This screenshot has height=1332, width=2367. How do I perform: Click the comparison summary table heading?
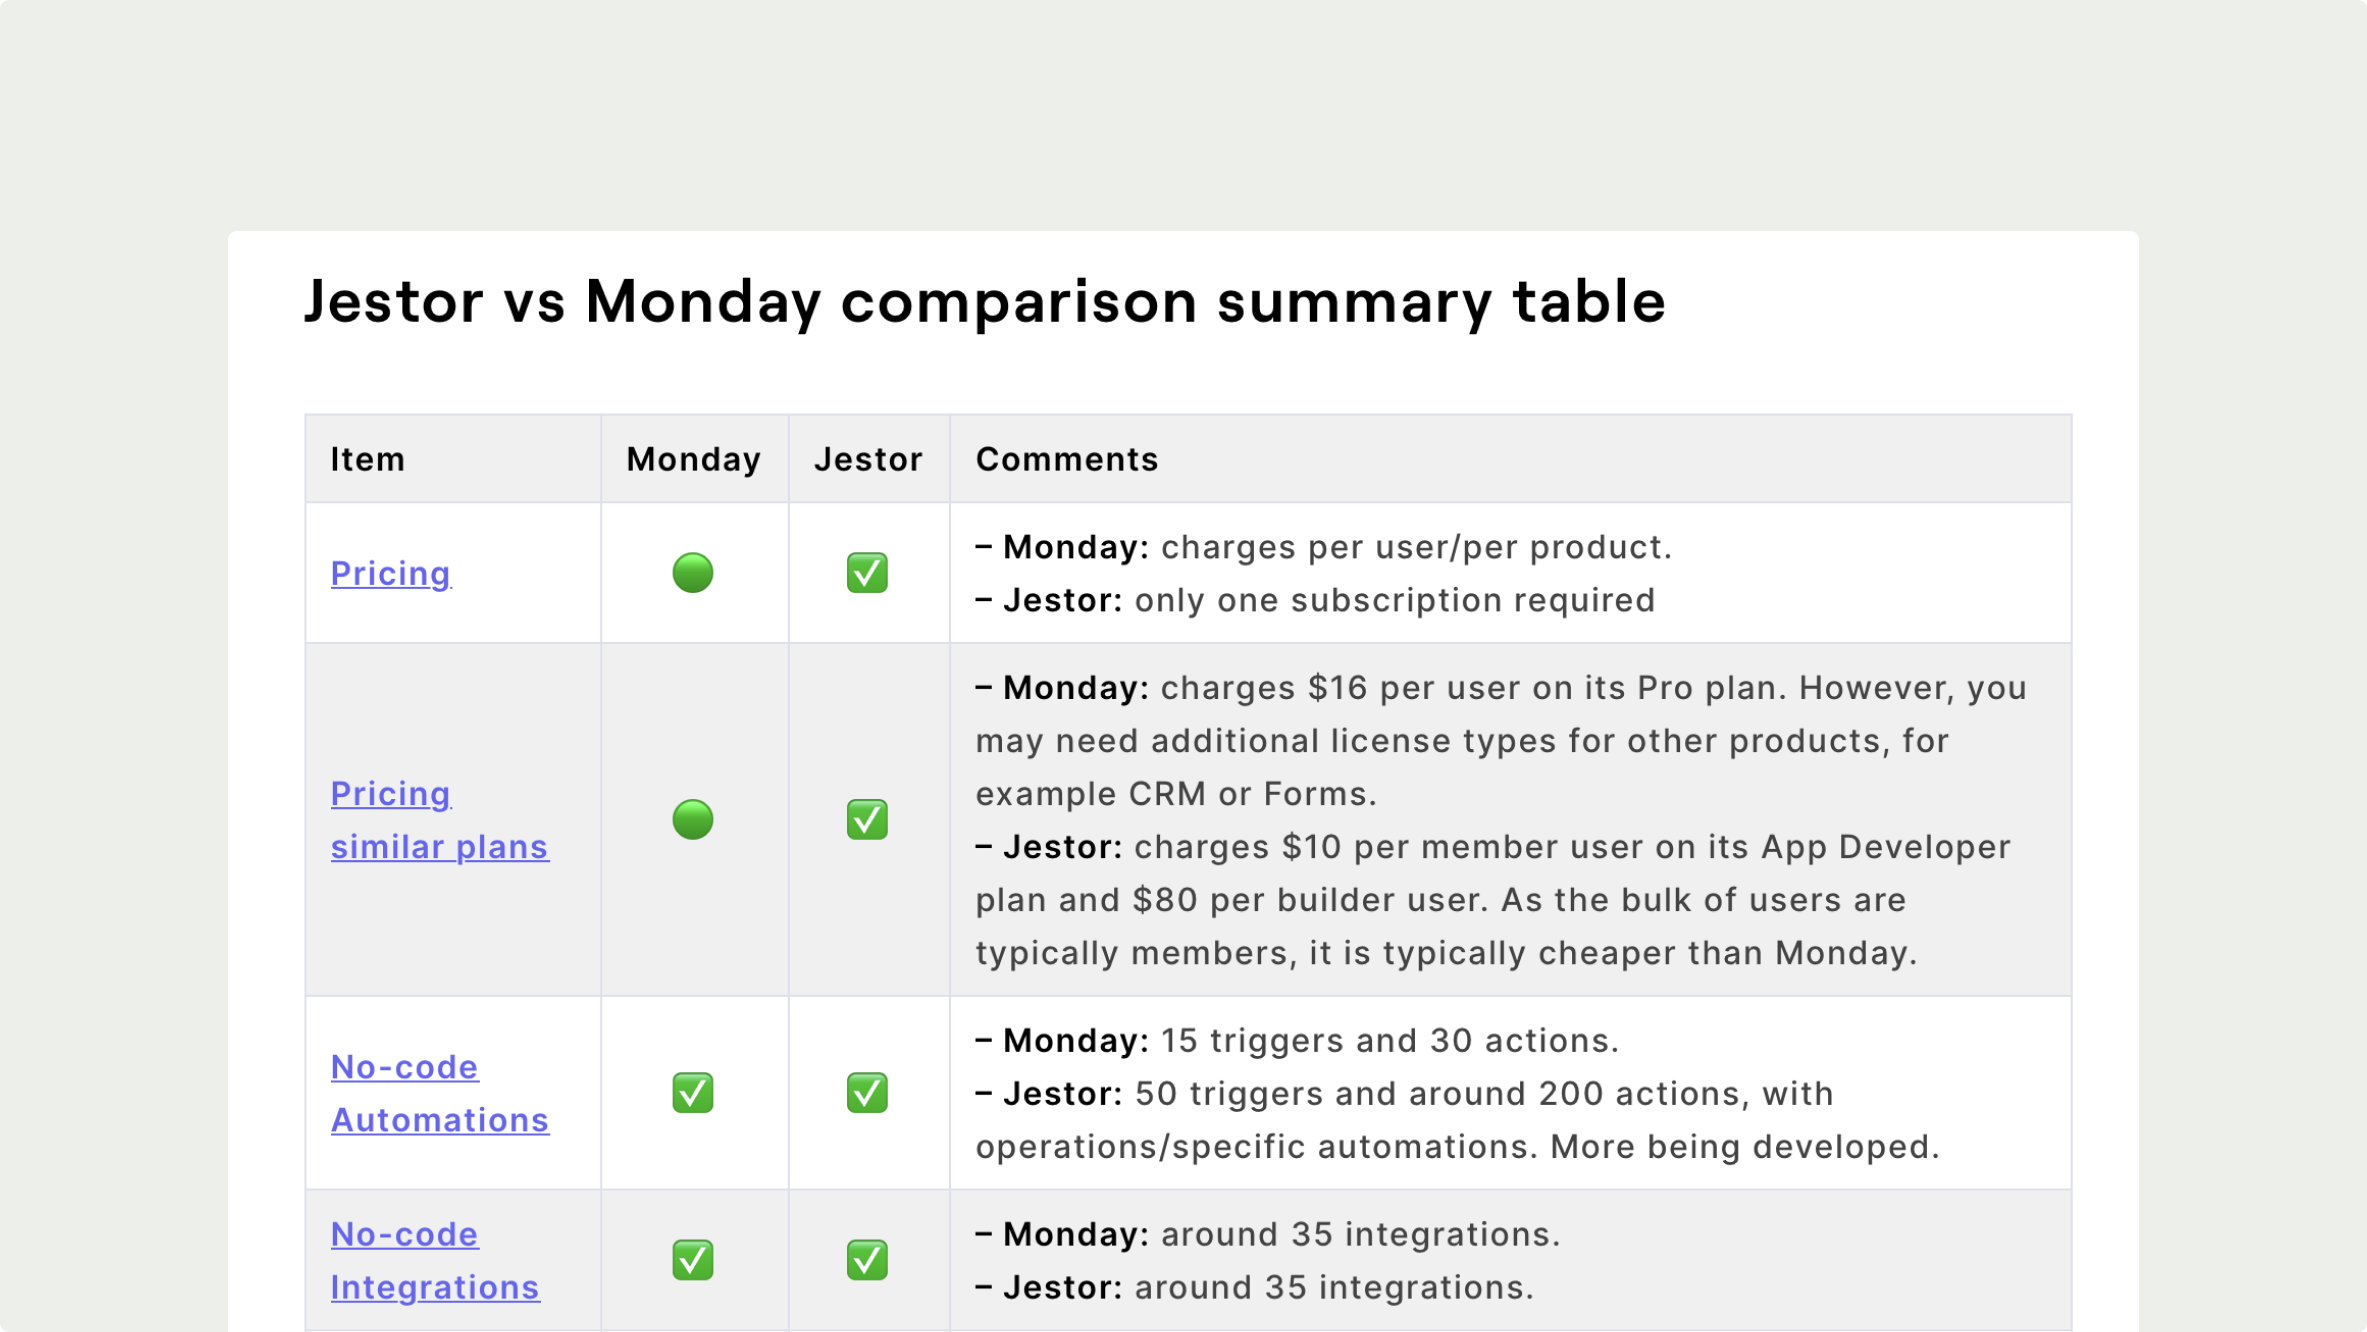click(984, 301)
